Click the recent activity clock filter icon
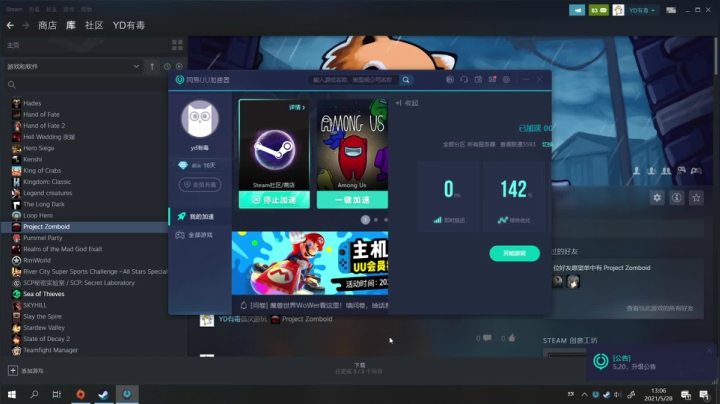Image resolution: width=720 pixels, height=404 pixels. [167, 67]
